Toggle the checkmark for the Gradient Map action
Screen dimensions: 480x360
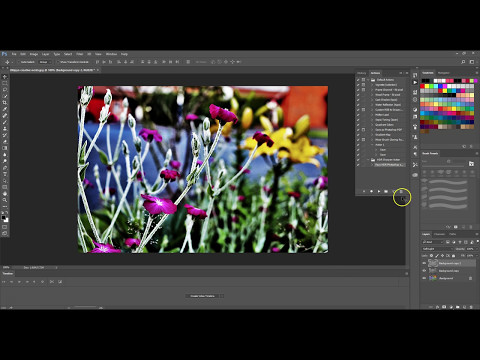358,135
